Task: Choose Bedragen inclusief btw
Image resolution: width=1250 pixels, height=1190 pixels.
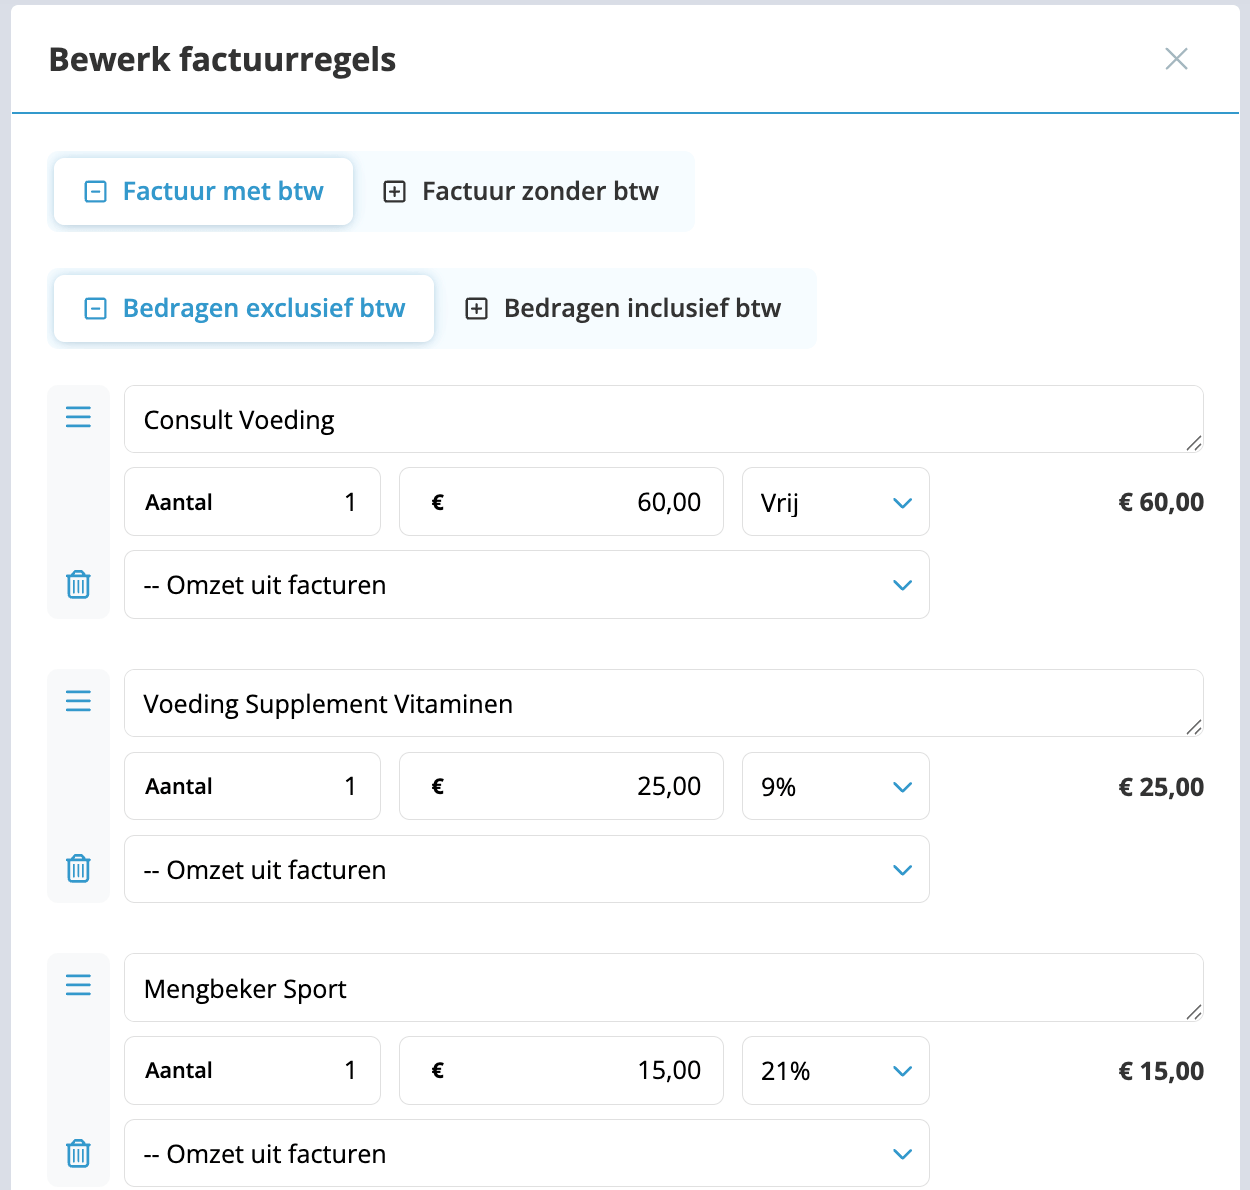Action: coord(623,308)
